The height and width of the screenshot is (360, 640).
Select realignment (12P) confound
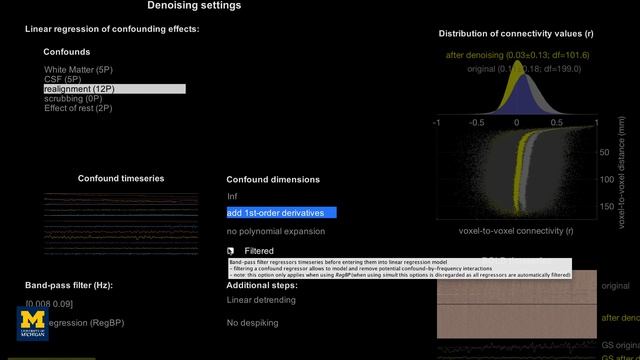click(115, 89)
